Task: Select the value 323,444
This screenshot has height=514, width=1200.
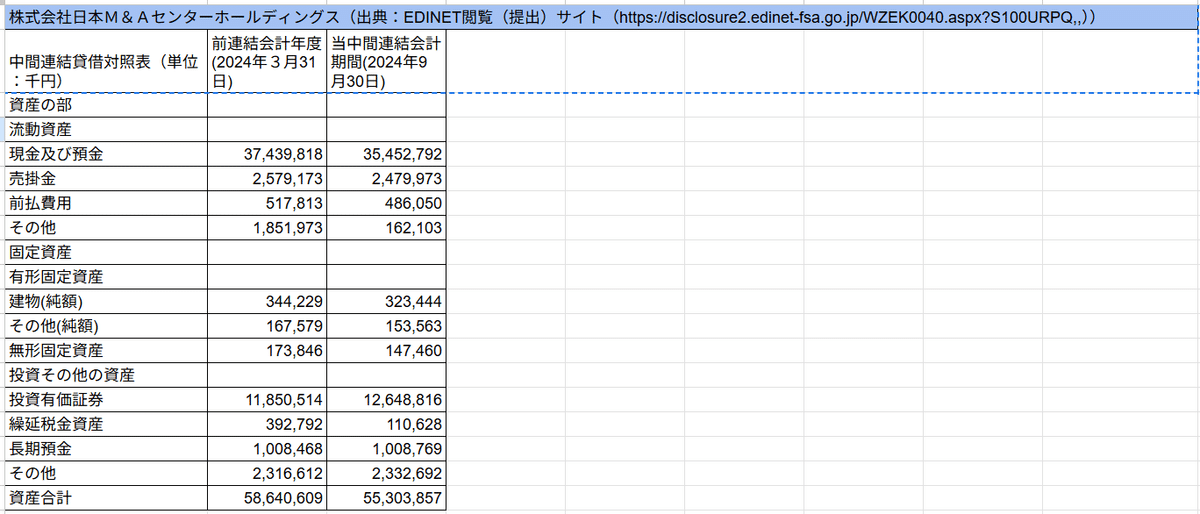Action: 385,301
